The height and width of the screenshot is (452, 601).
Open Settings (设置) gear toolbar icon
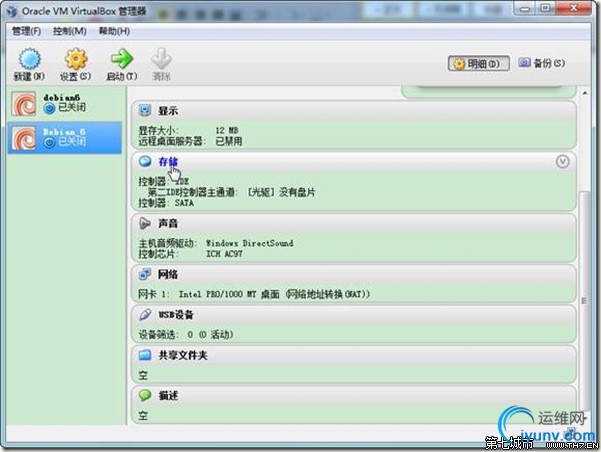[76, 59]
